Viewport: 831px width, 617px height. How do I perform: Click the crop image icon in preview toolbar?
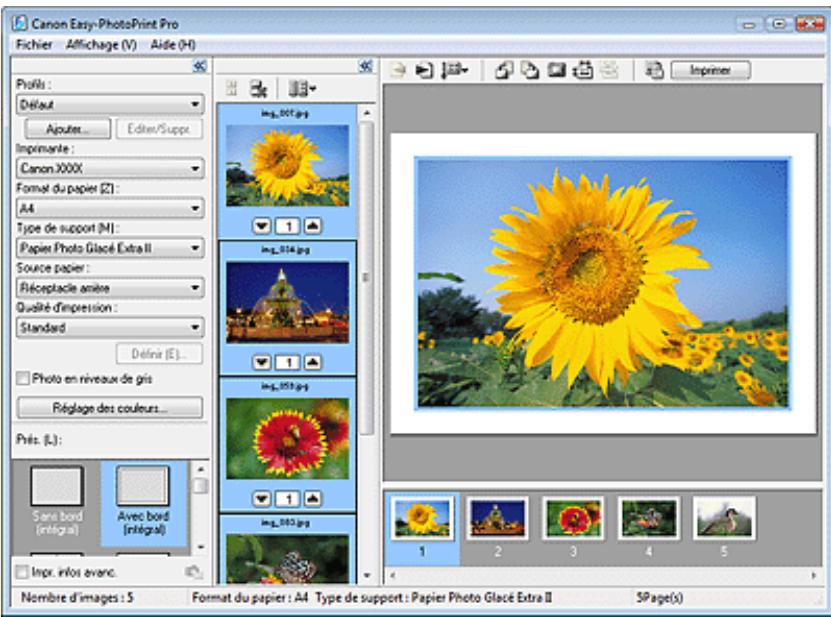(x=556, y=70)
